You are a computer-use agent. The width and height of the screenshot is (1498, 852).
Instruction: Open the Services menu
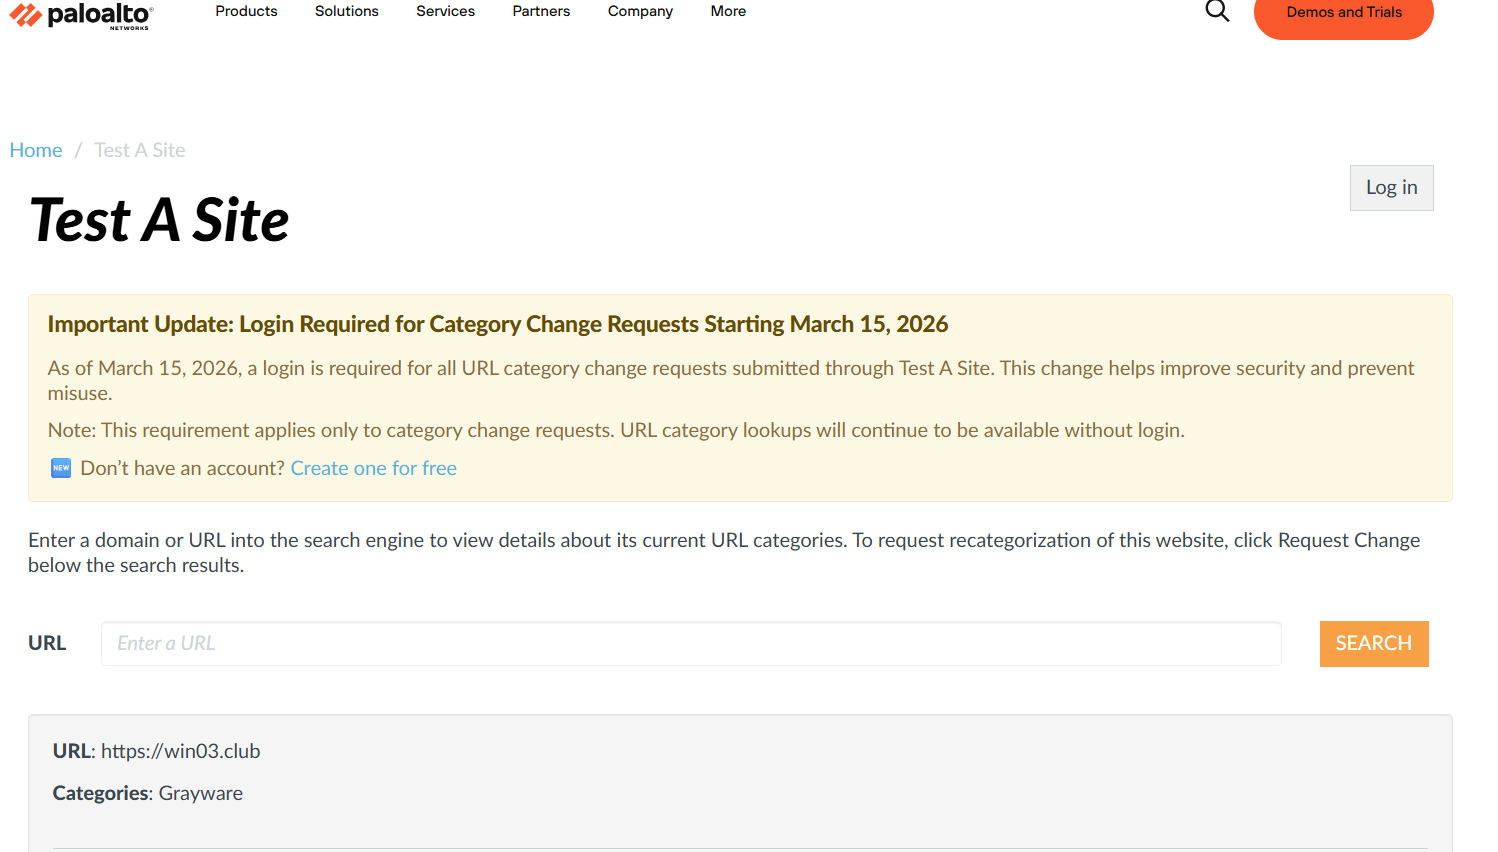[446, 11]
